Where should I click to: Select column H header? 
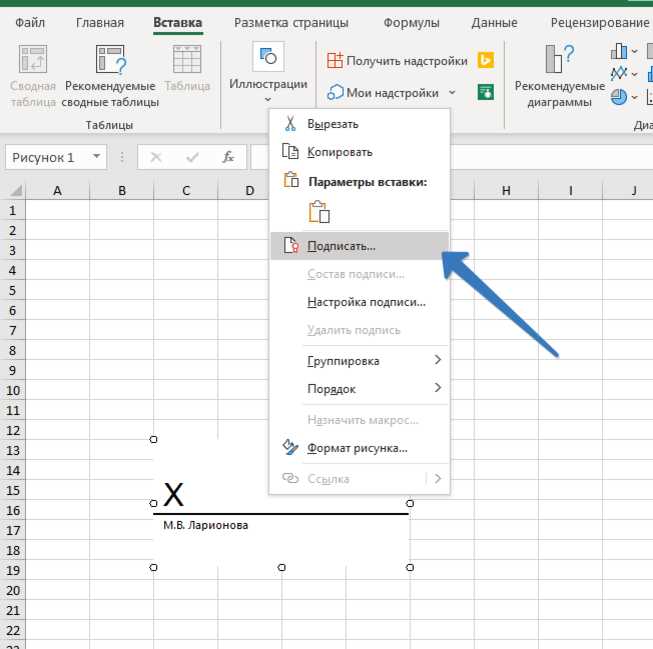(x=506, y=191)
